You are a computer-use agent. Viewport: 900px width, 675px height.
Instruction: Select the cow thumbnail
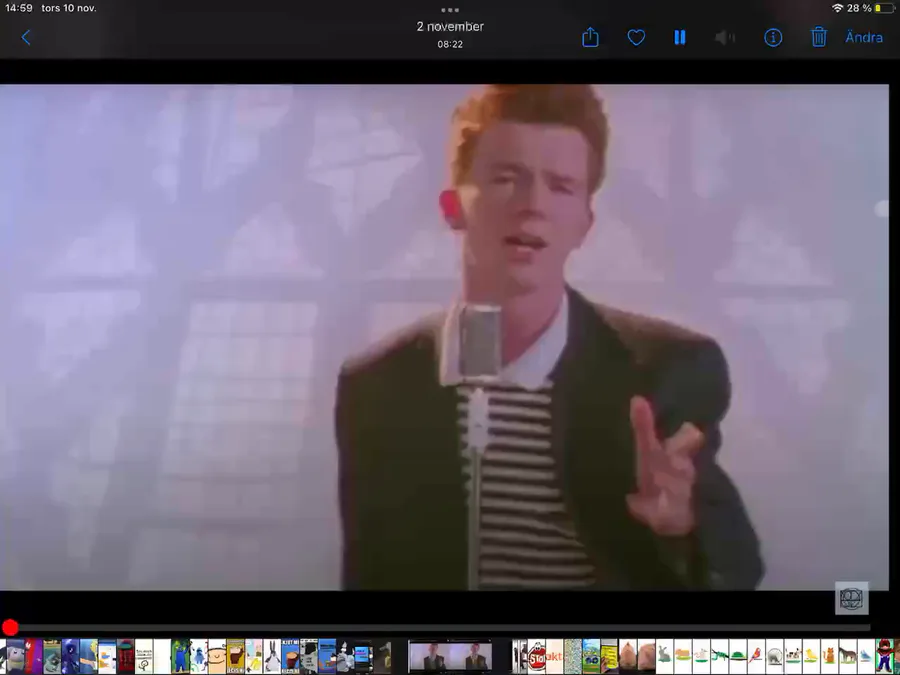point(793,656)
